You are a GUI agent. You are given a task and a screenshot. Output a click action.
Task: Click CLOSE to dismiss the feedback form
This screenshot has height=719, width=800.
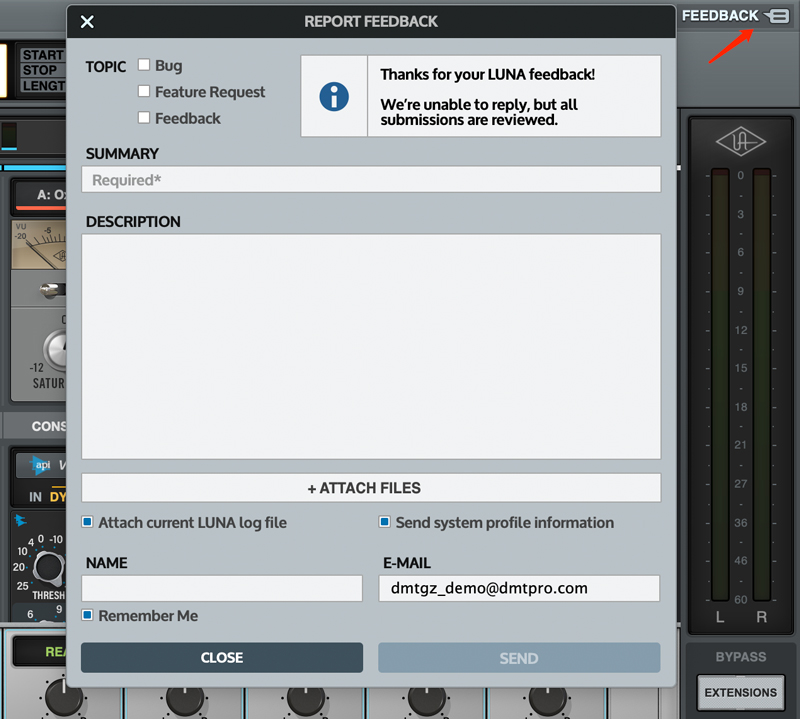tap(222, 657)
